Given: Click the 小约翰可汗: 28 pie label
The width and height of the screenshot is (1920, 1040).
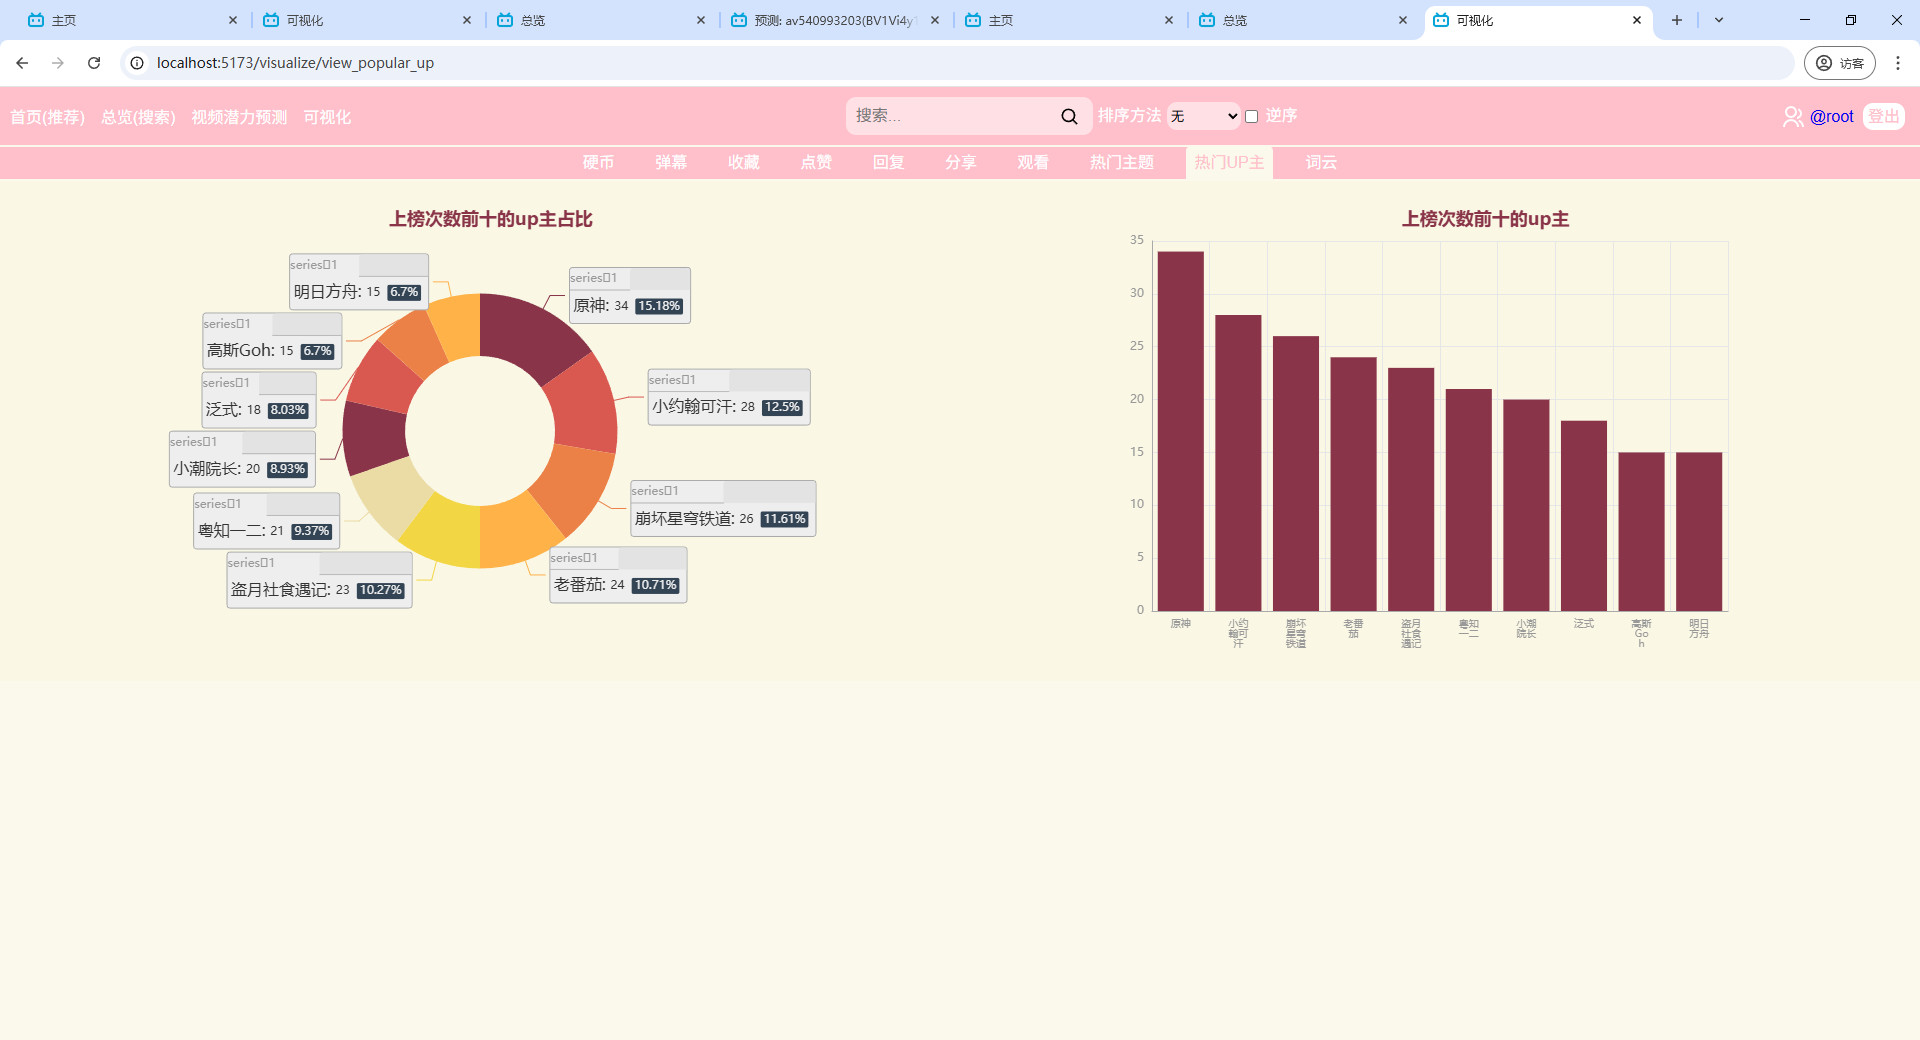Looking at the screenshot, I should [729, 397].
